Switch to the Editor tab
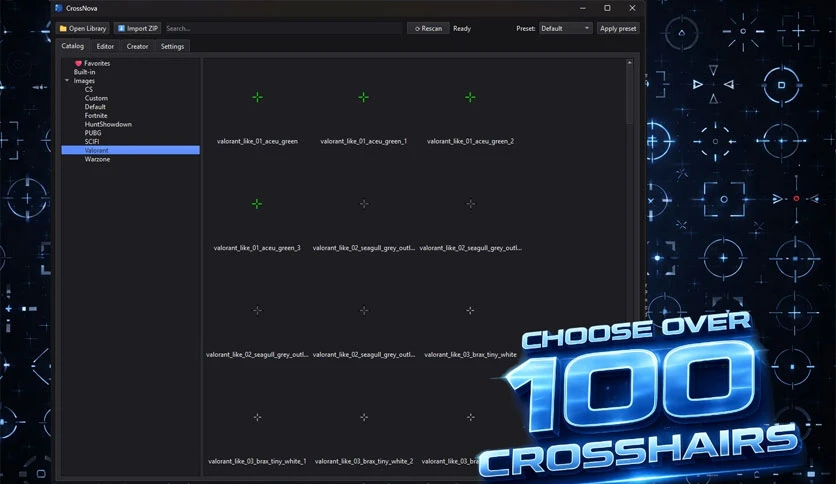This screenshot has height=484, width=836. [105, 46]
